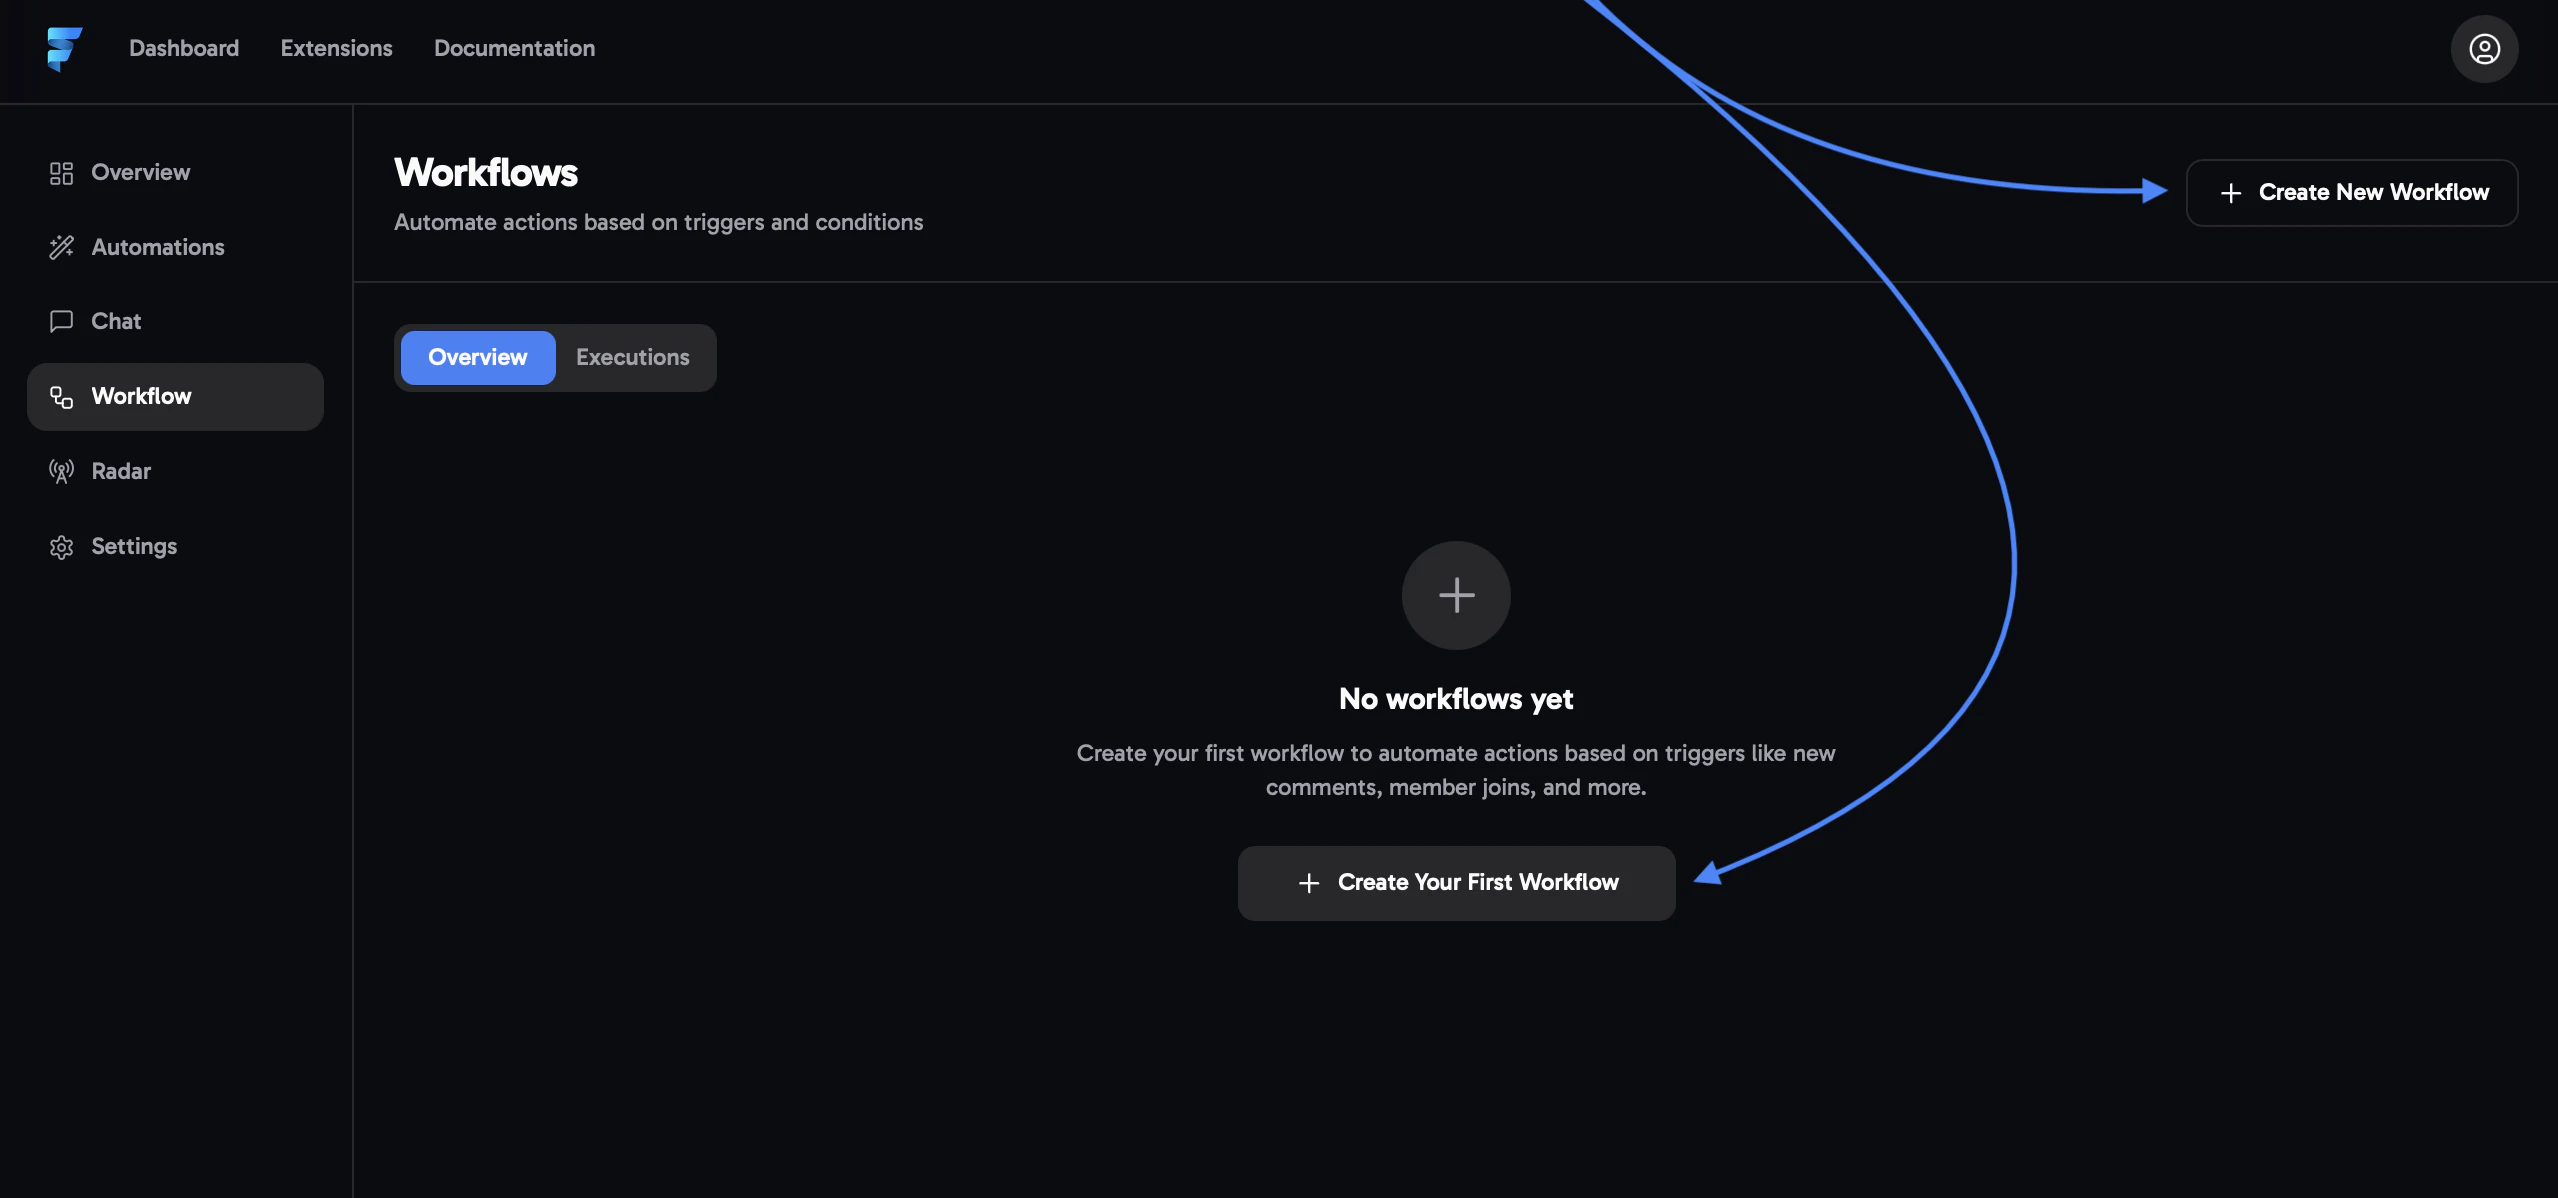The width and height of the screenshot is (2558, 1198).
Task: Open Radar using its signal icon
Action: (61, 471)
